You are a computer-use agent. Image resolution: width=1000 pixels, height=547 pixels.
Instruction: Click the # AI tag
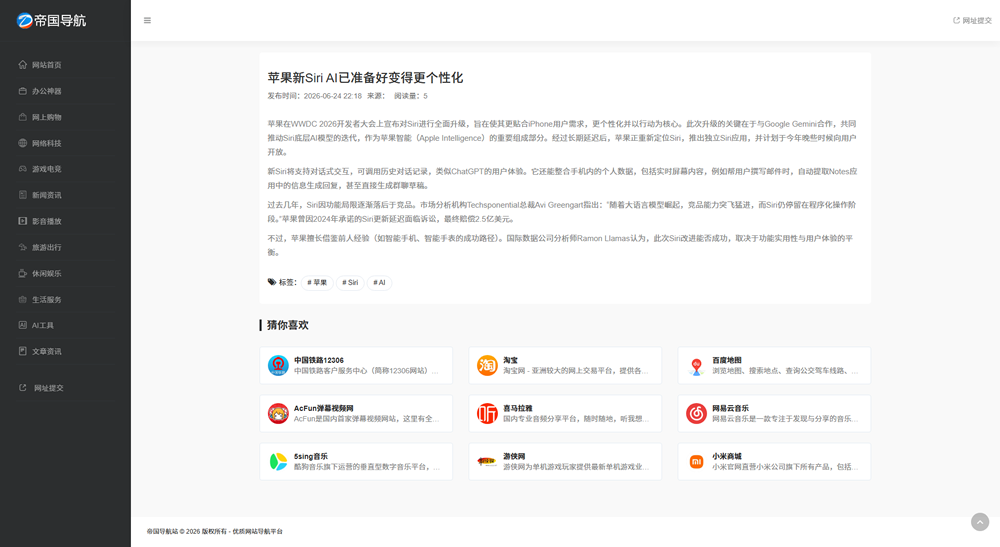[x=379, y=282]
